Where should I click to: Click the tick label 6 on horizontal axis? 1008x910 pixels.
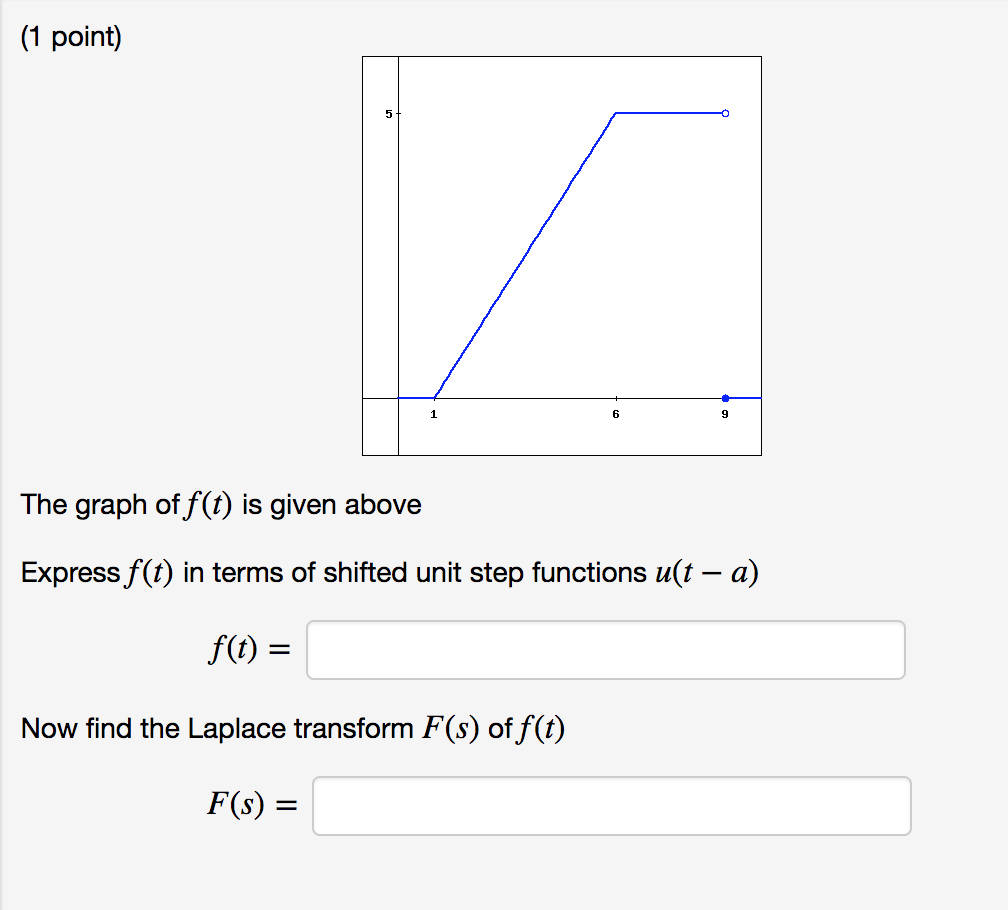coord(616,415)
